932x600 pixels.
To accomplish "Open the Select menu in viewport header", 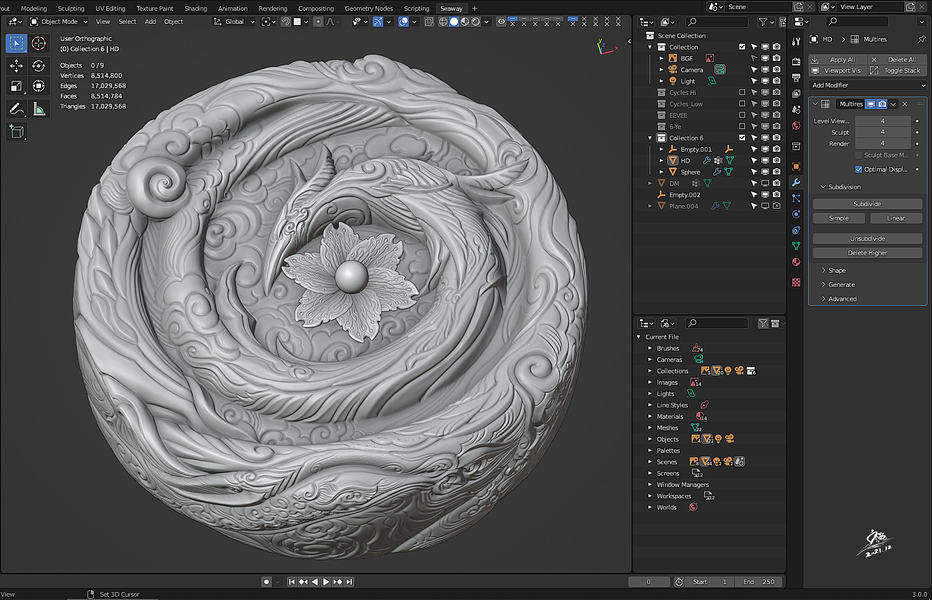I will pyautogui.click(x=127, y=21).
